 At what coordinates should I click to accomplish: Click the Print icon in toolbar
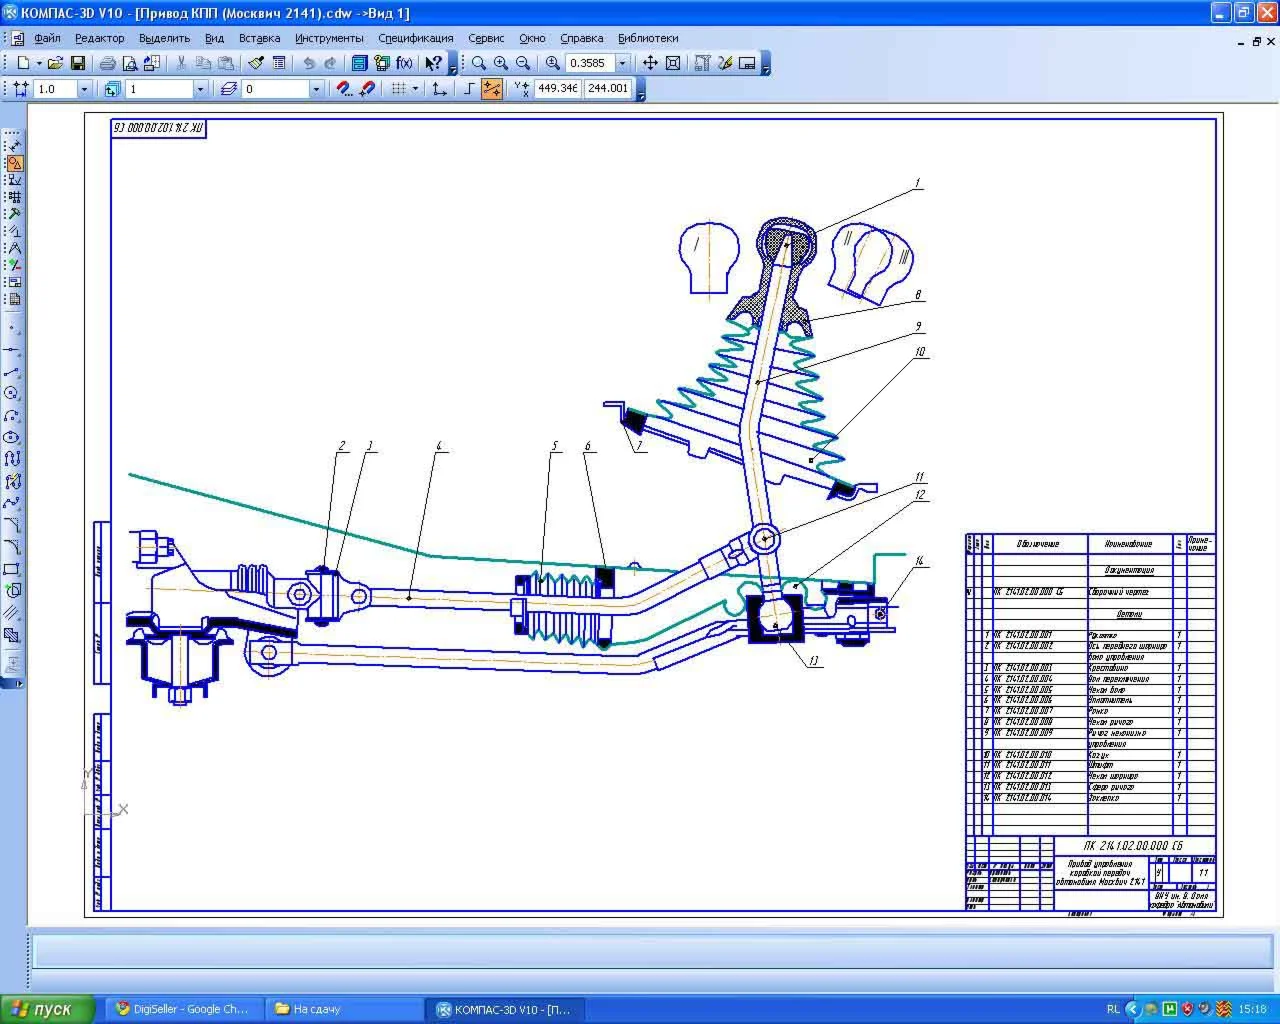[108, 63]
